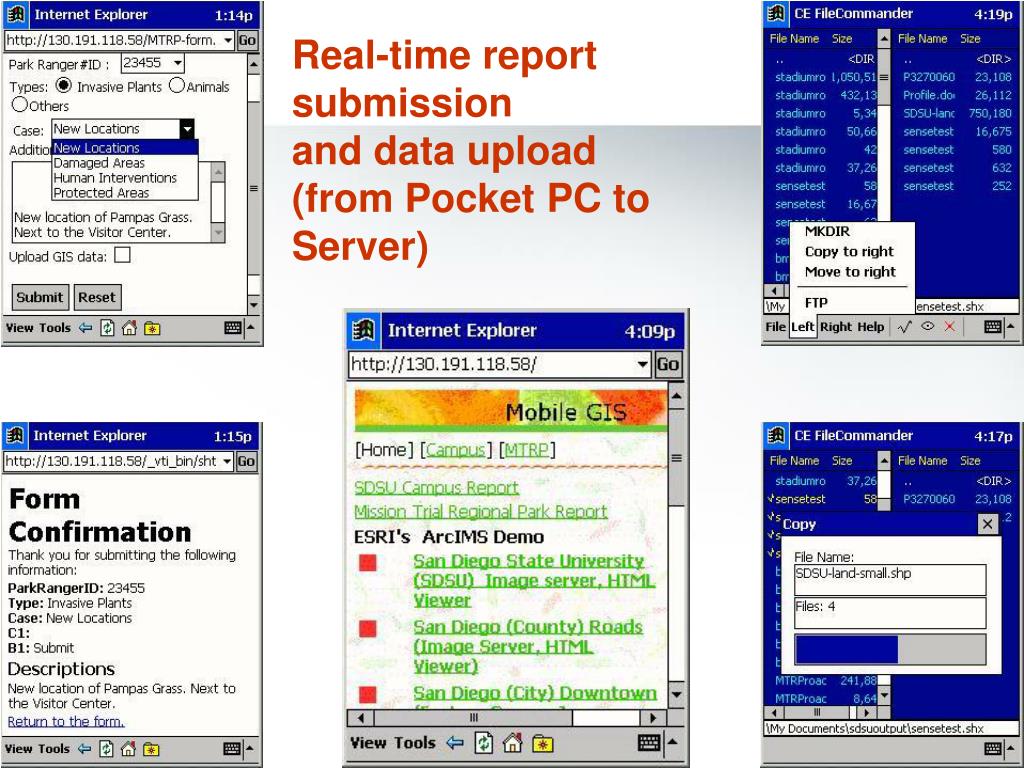Image resolution: width=1024 pixels, height=768 pixels.
Task: Select Copy to right in the FileCommander menu
Action: (x=849, y=251)
